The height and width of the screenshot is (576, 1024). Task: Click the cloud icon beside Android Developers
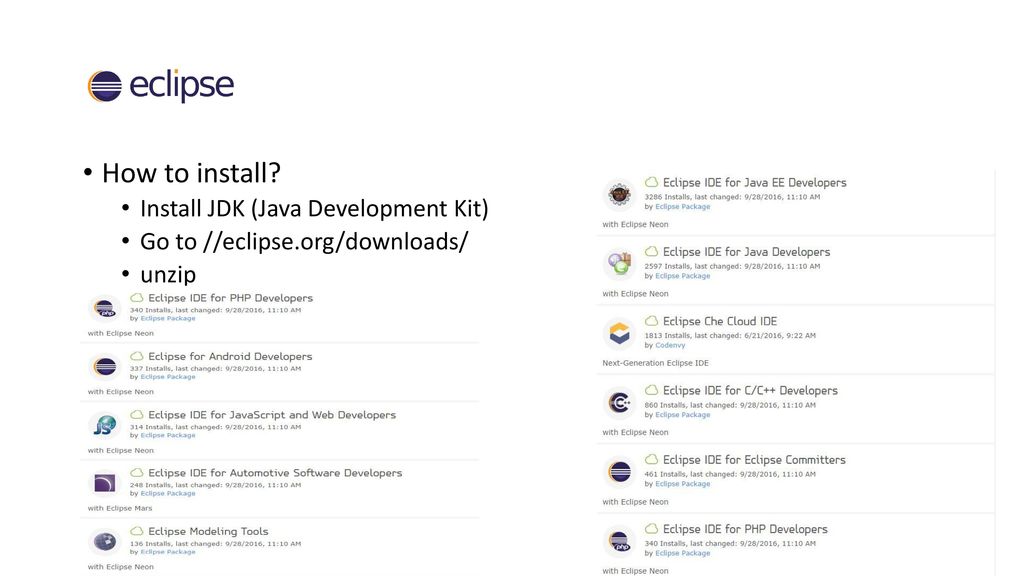tap(136, 356)
